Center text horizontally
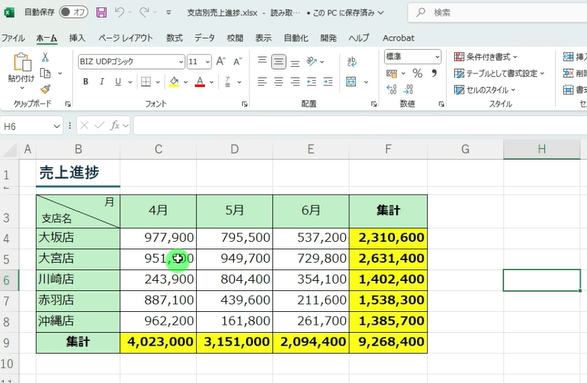587x383 pixels. [279, 82]
